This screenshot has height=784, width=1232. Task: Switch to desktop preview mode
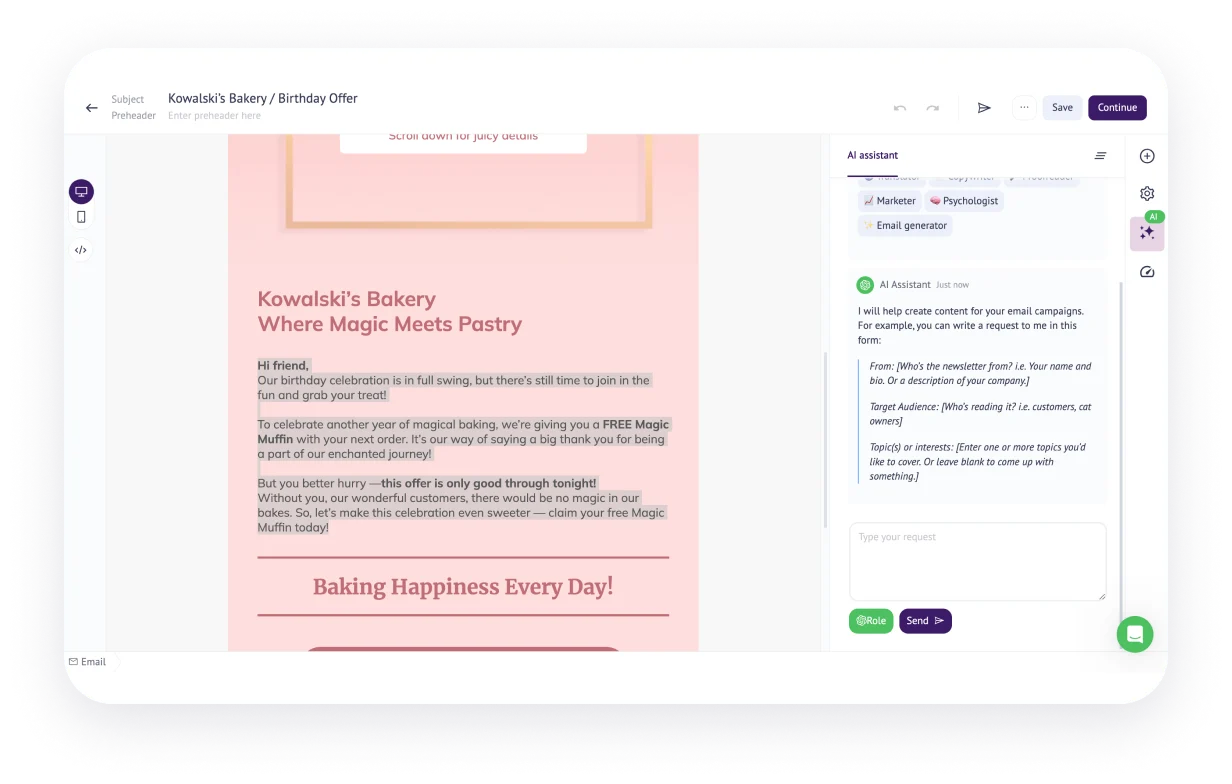tap(81, 191)
